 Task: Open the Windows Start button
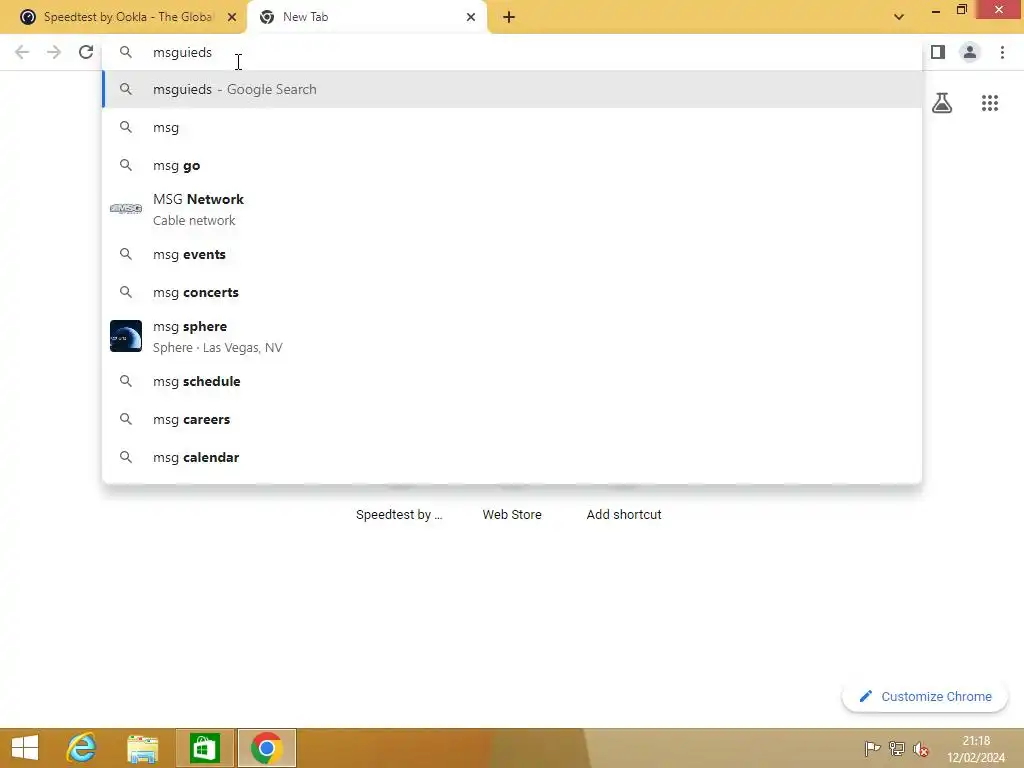25,748
